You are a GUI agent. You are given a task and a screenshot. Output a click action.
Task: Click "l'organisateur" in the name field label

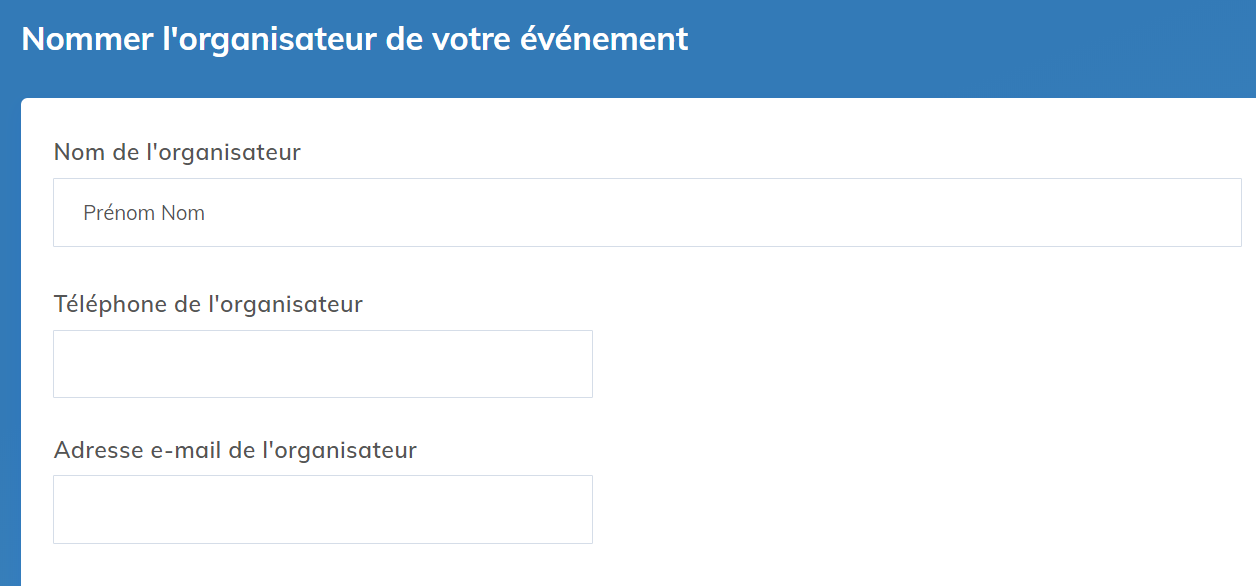click(224, 152)
